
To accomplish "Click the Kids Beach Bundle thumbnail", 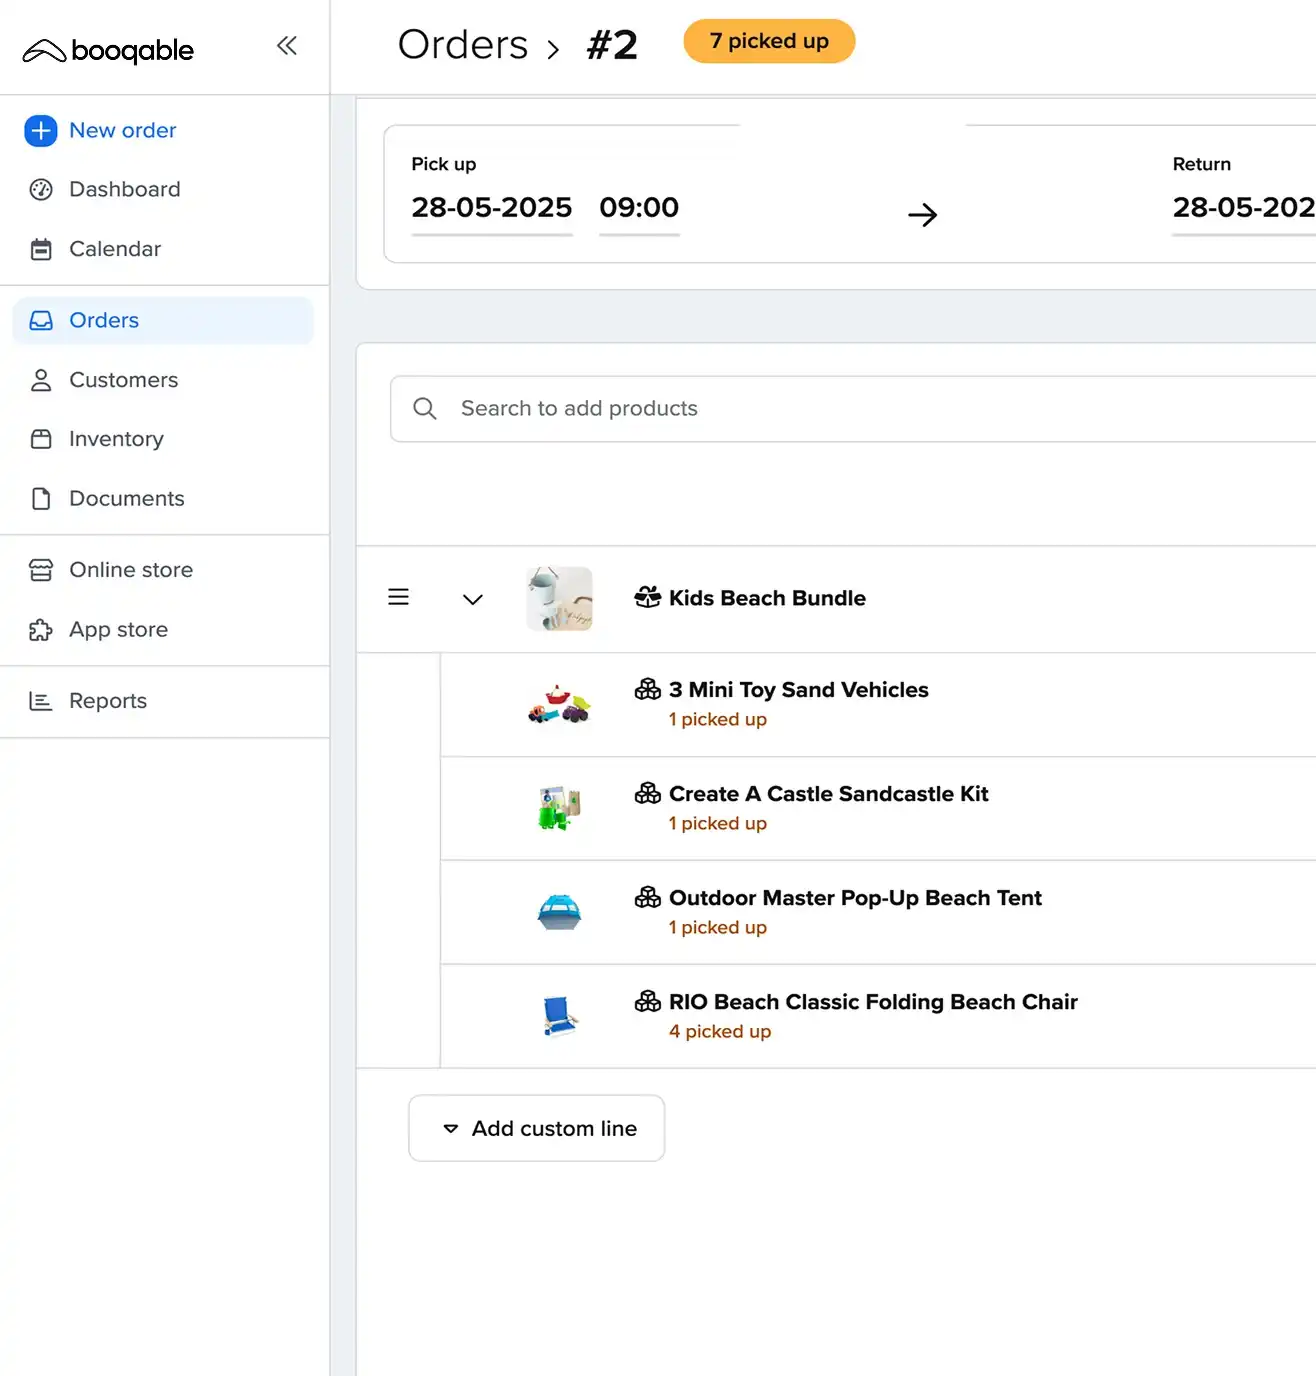I will (x=560, y=598).
